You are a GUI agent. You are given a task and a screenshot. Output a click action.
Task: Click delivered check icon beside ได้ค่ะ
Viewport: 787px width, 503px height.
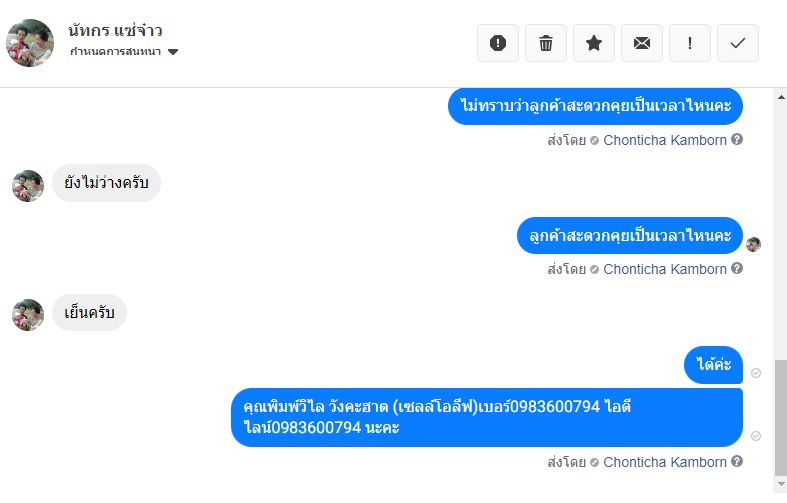[756, 373]
